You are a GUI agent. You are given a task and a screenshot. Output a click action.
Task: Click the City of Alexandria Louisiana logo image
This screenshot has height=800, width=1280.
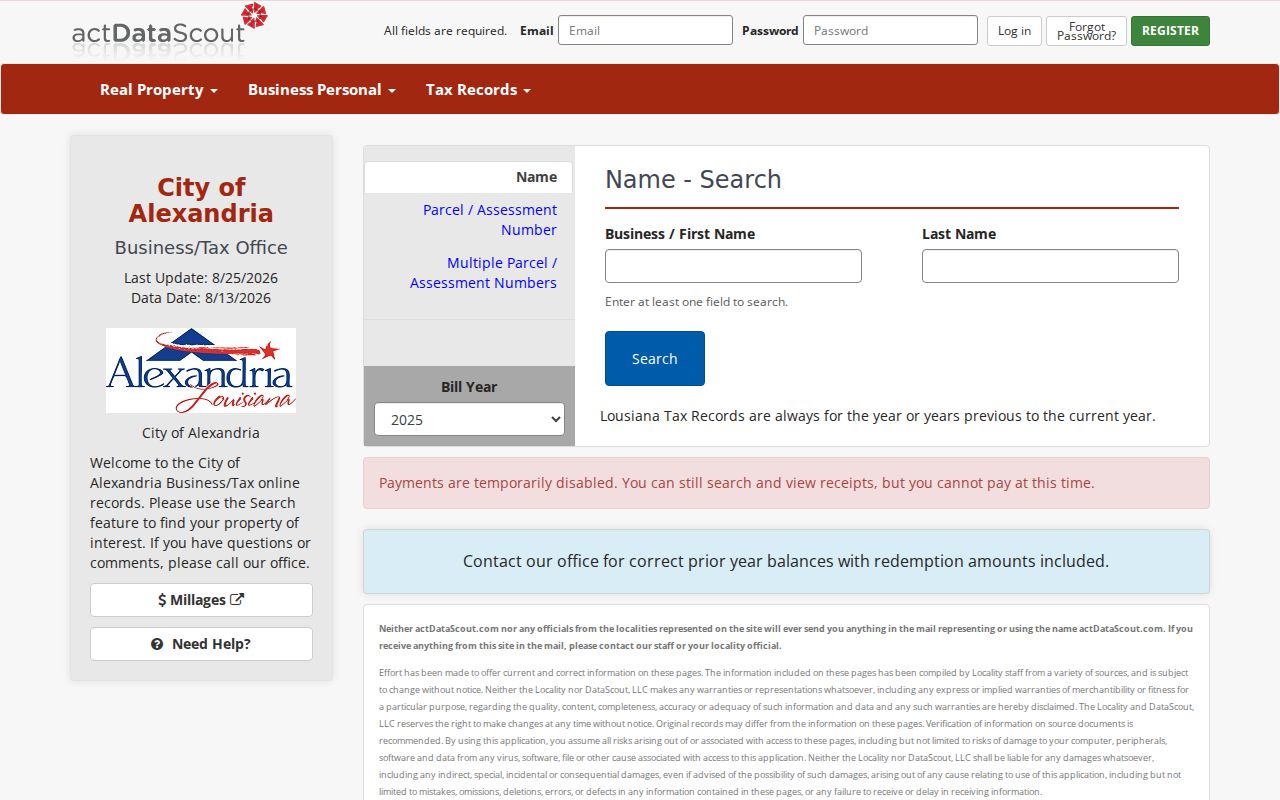(x=201, y=370)
